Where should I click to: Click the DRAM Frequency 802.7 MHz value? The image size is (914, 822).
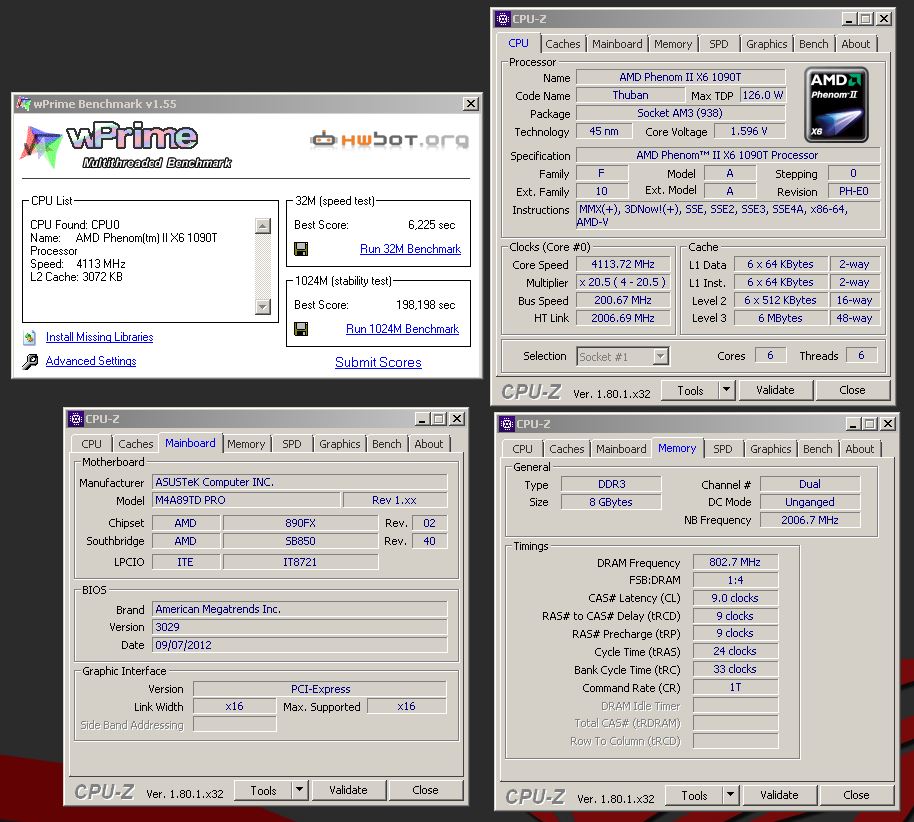(735, 562)
